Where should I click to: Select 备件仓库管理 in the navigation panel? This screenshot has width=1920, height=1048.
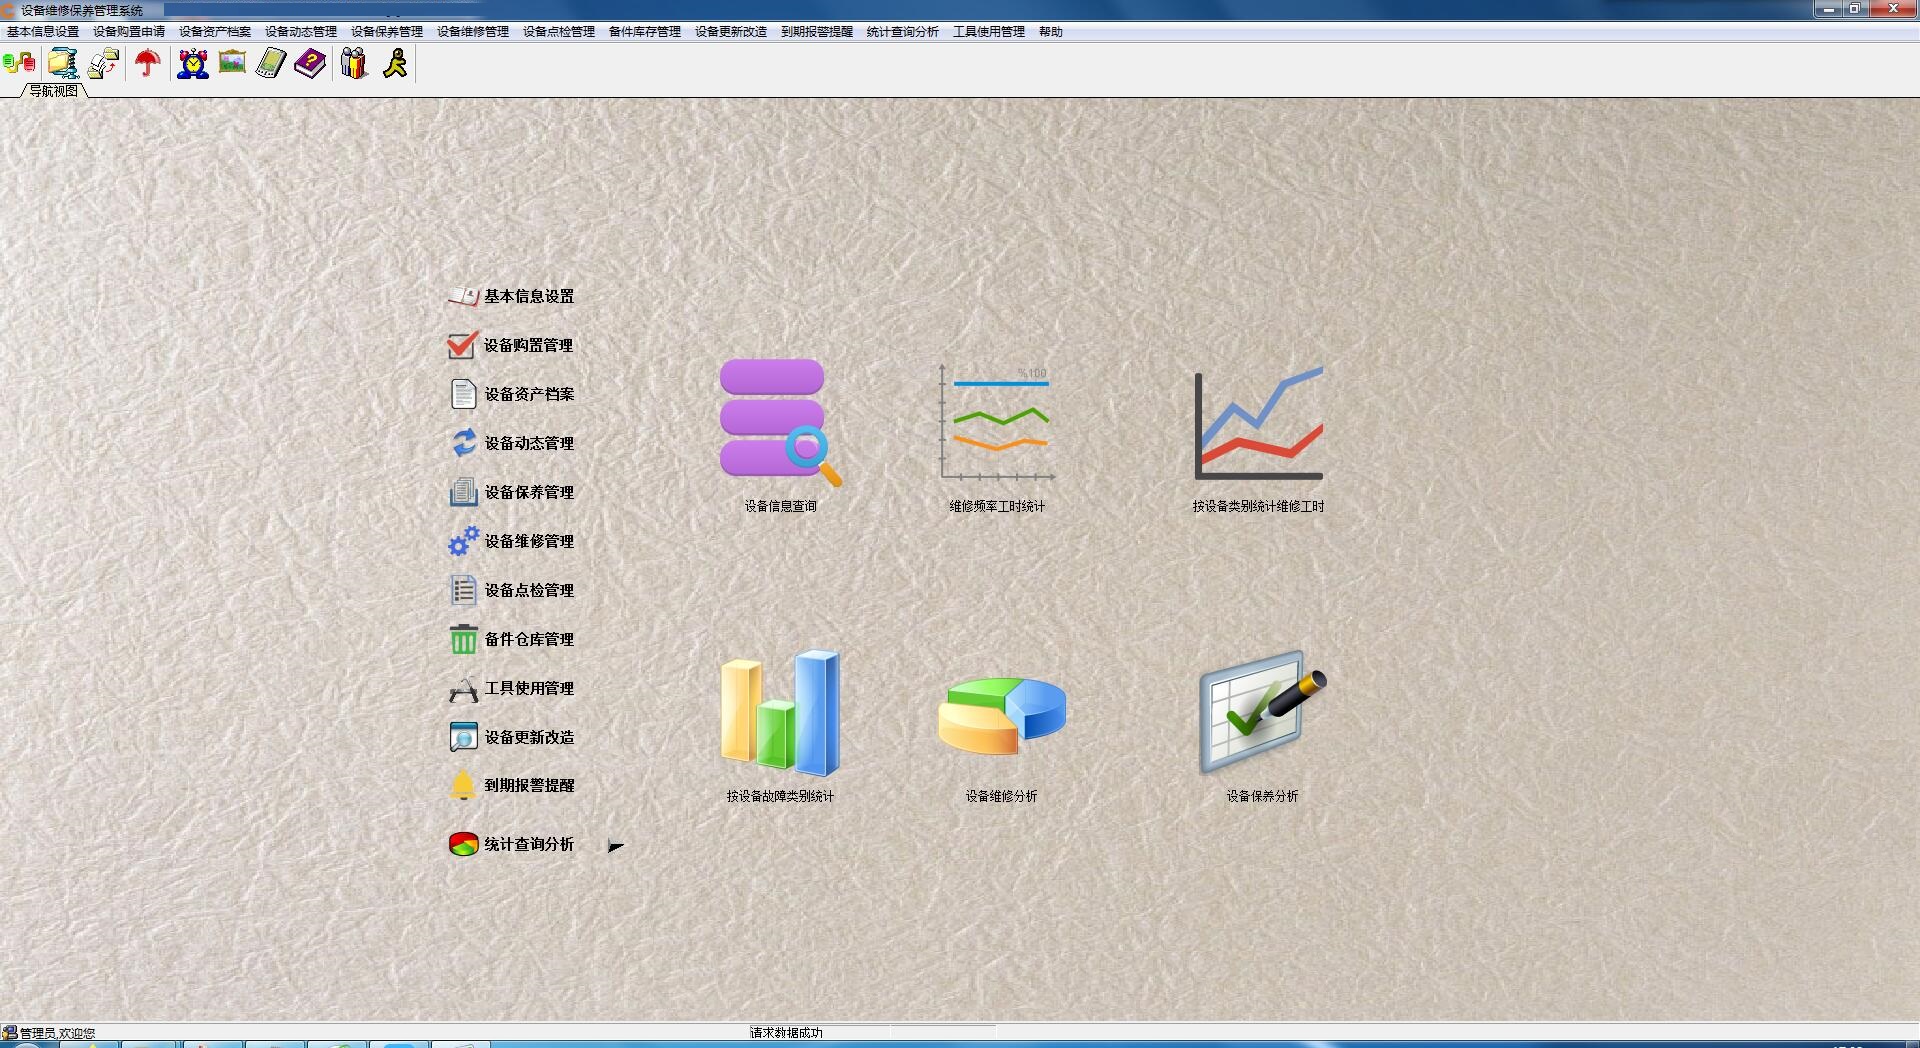511,639
